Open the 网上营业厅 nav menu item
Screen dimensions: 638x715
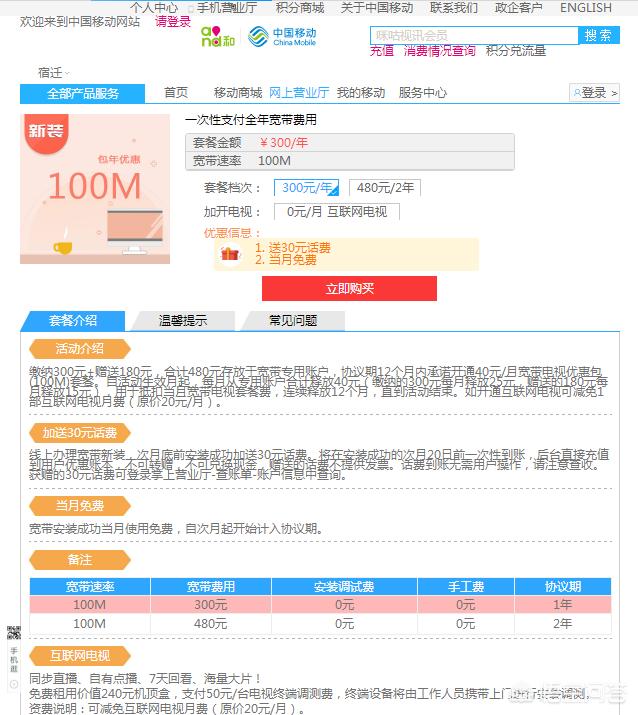click(299, 93)
